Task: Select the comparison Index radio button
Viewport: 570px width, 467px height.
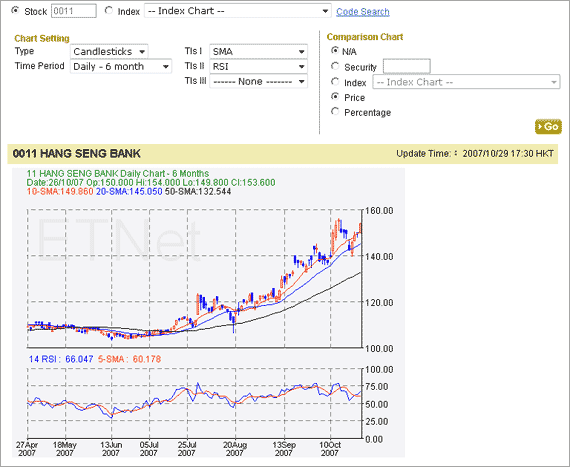Action: [x=335, y=81]
